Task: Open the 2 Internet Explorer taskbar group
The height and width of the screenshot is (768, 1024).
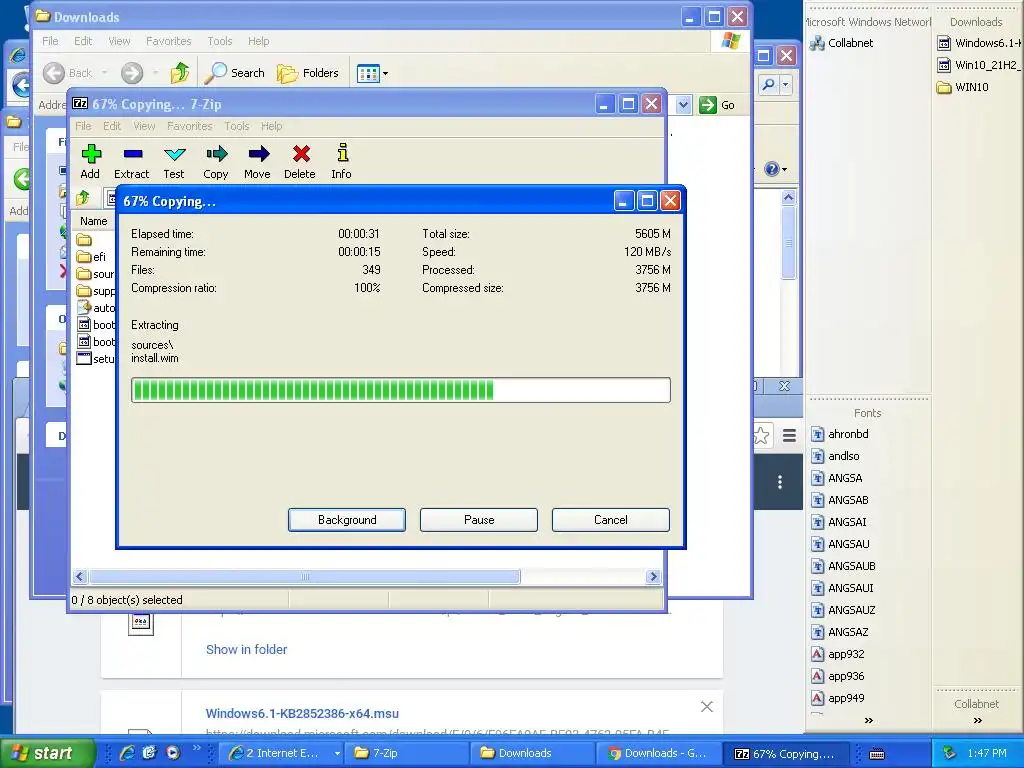Action: [281, 753]
